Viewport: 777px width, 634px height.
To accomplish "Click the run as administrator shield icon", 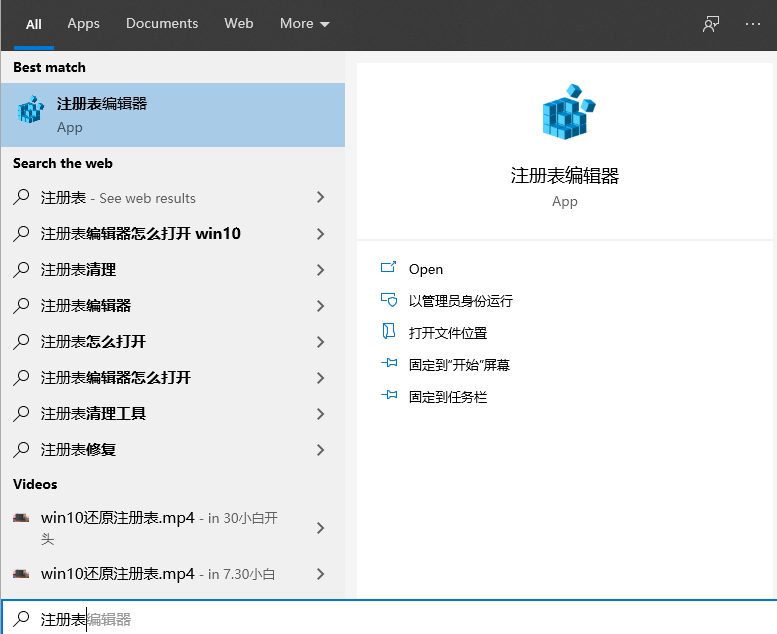I will click(x=389, y=299).
